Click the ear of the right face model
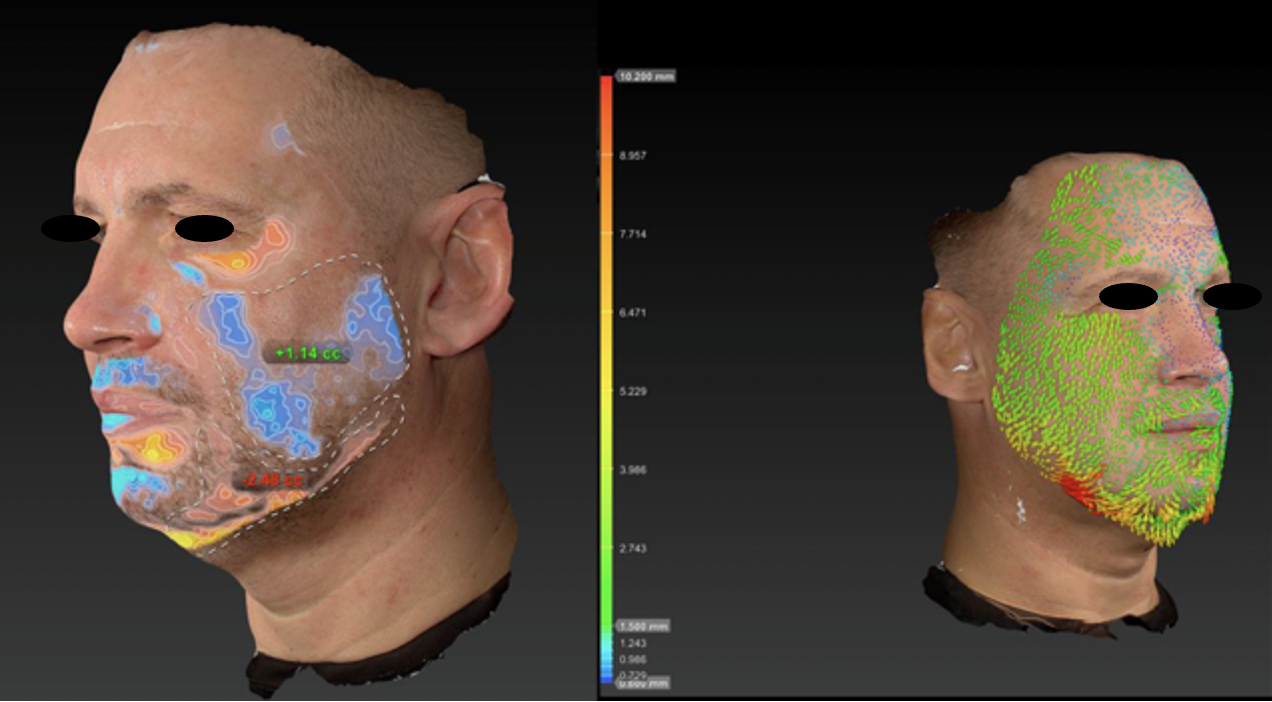The height and width of the screenshot is (702, 1272). [x=952, y=342]
